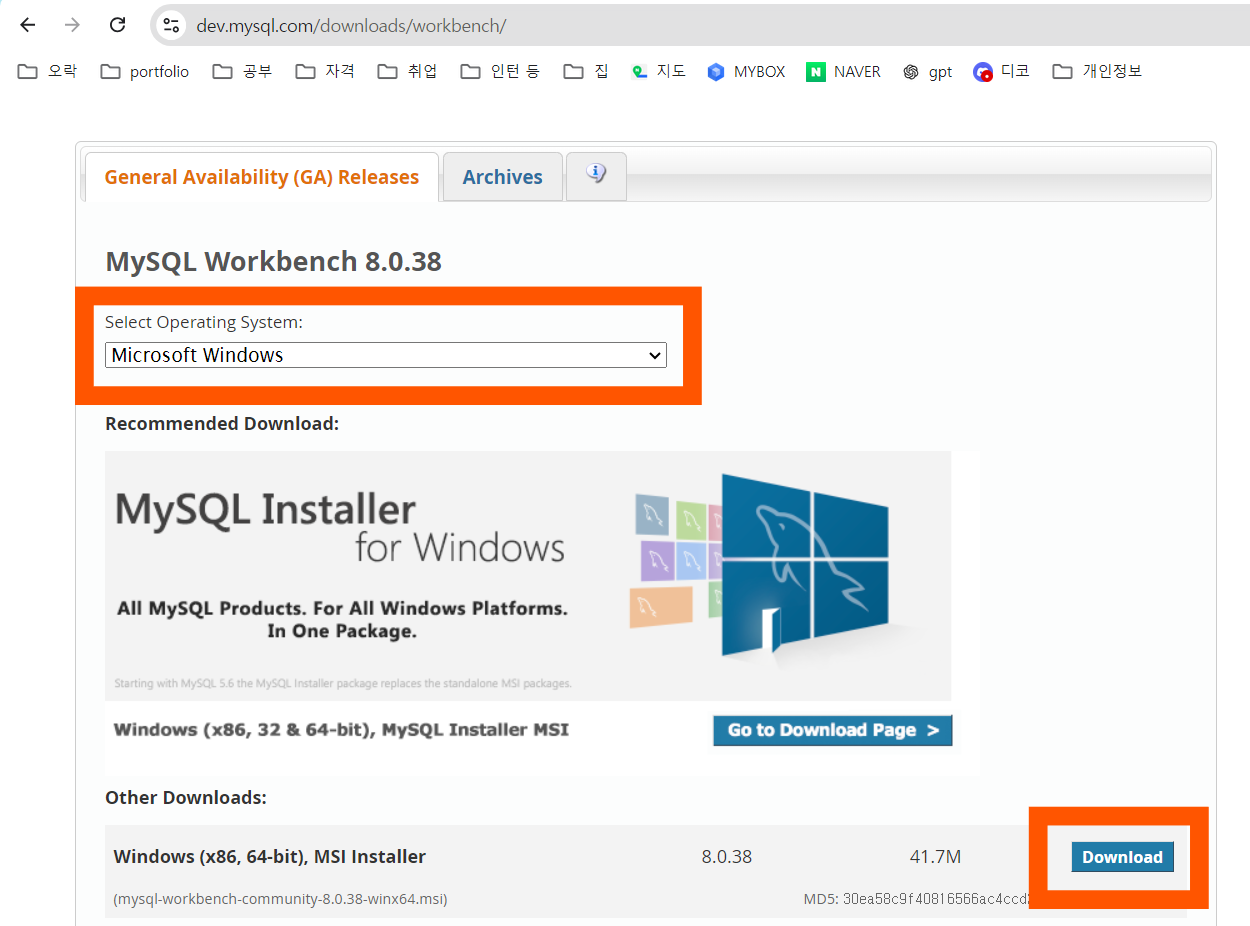Open the 개인정보 bookmark folder
Screen dimensions: 1250x926
coord(1097,72)
